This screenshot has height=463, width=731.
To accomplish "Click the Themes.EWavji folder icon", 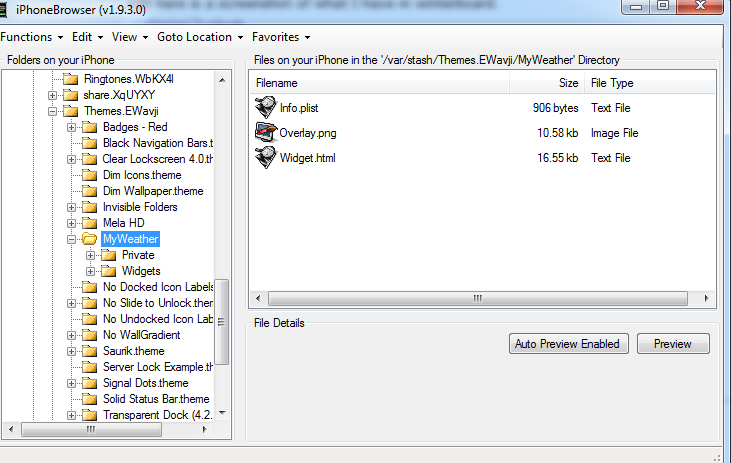I will 70,111.
